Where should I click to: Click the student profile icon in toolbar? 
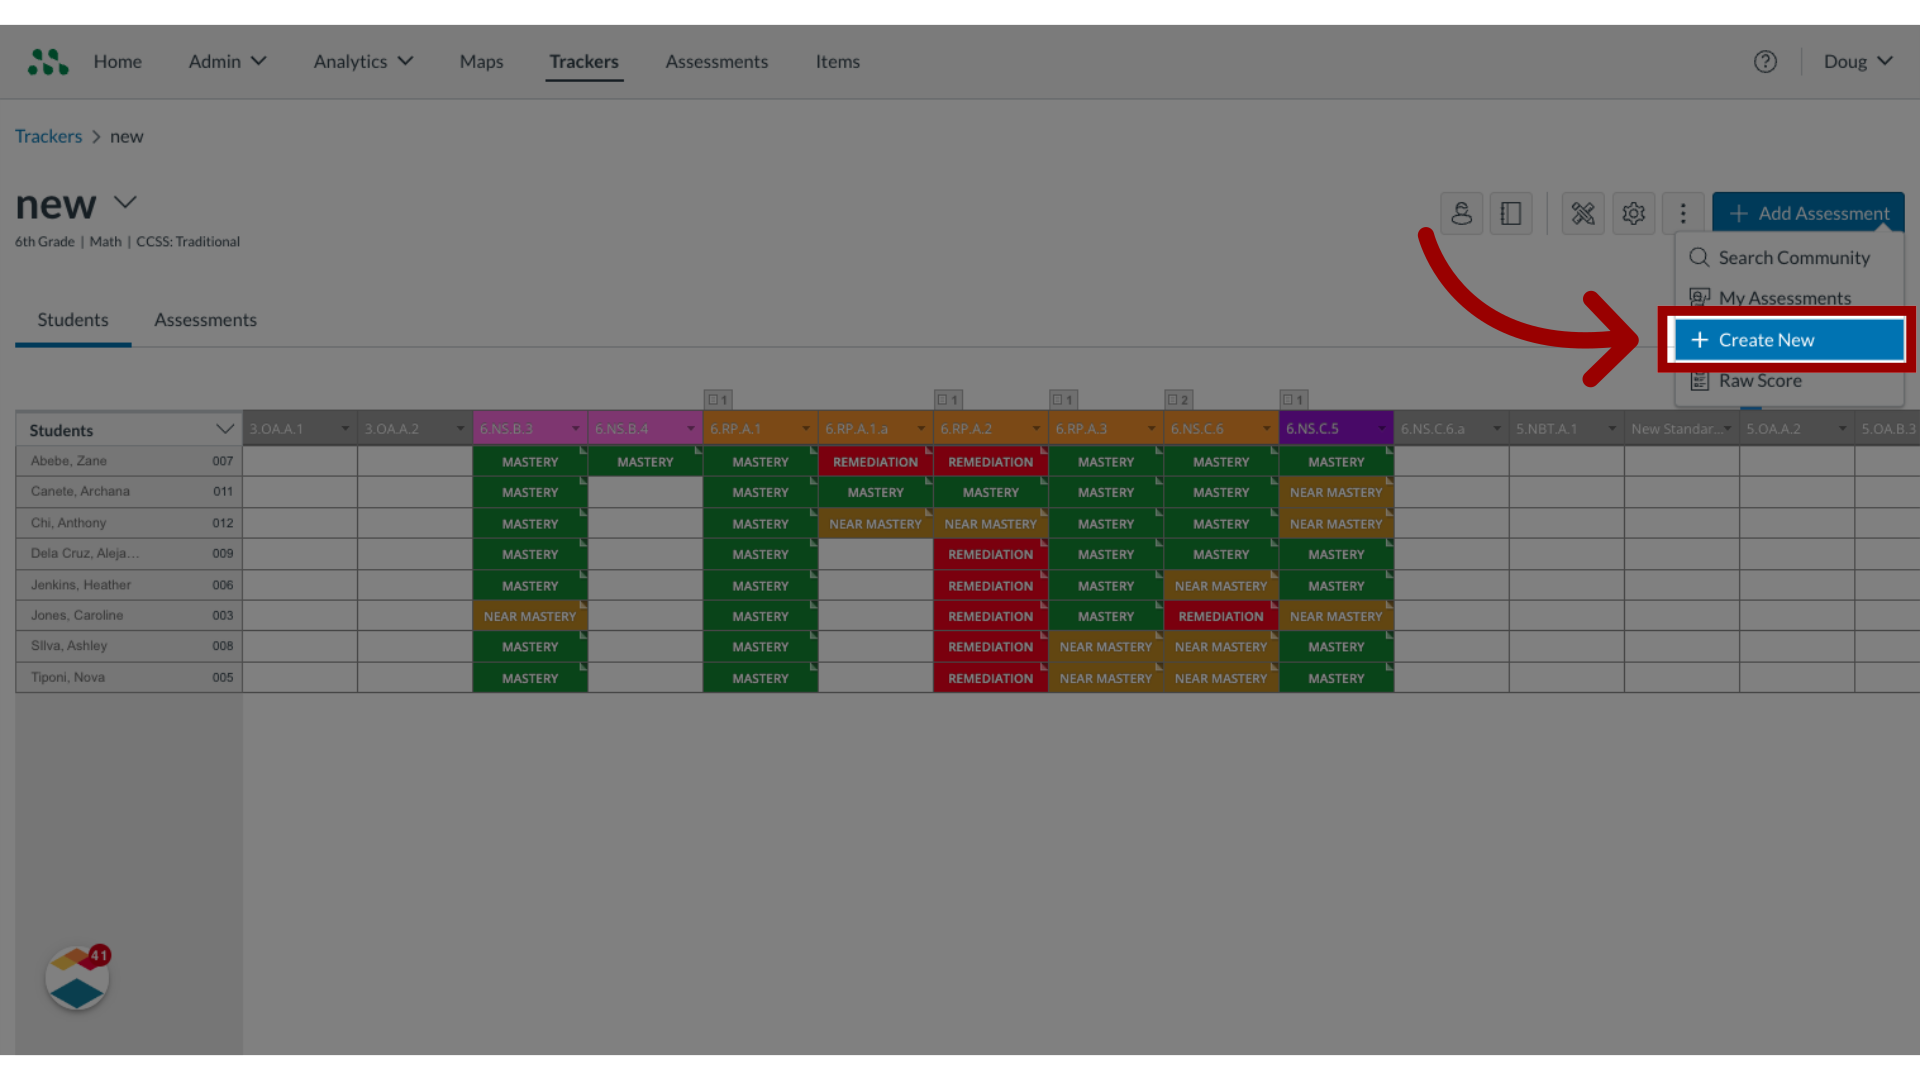pos(1461,213)
